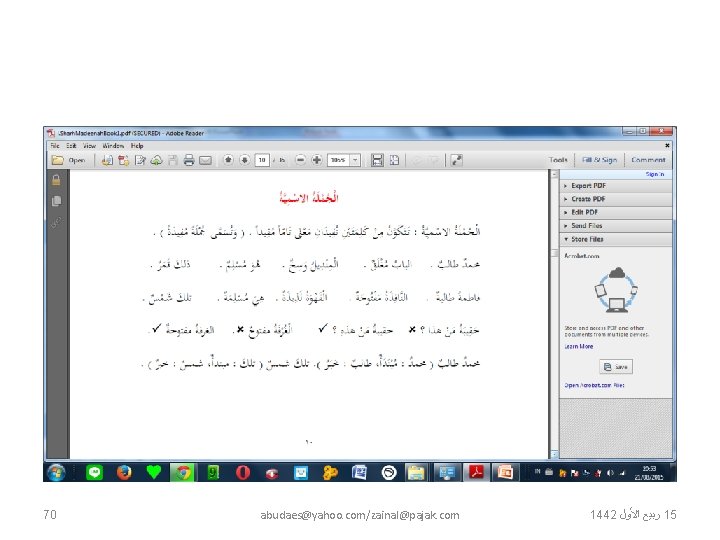Click the Adobe Reader taskbar icon
Image resolution: width=720 pixels, height=540 pixels.
[476, 472]
